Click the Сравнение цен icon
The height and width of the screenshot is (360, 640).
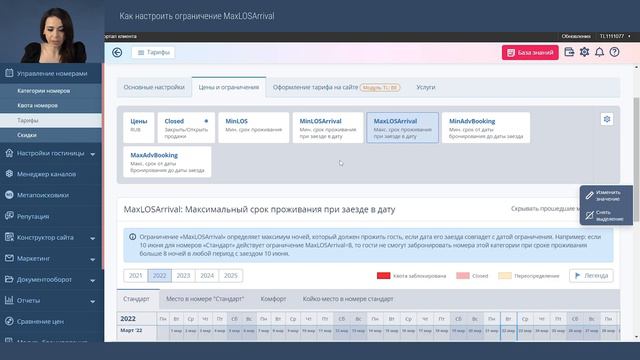coord(9,321)
